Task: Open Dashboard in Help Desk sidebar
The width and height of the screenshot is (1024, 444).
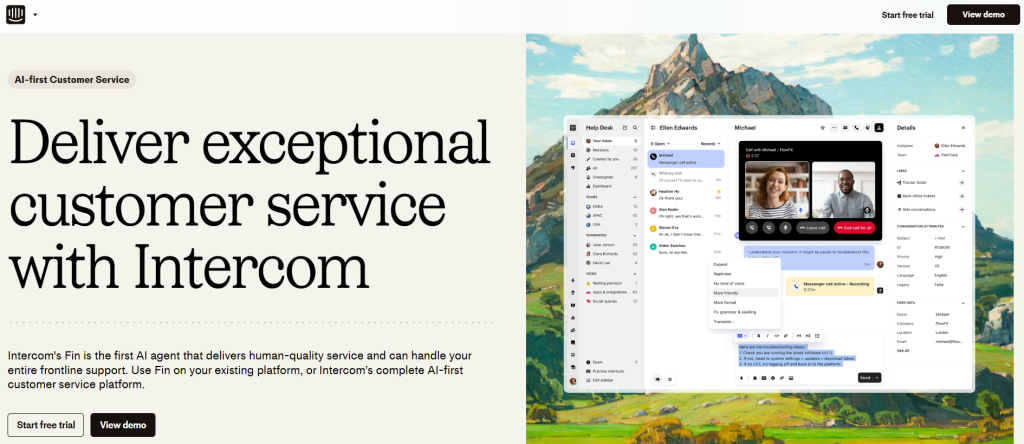Action: click(611, 186)
